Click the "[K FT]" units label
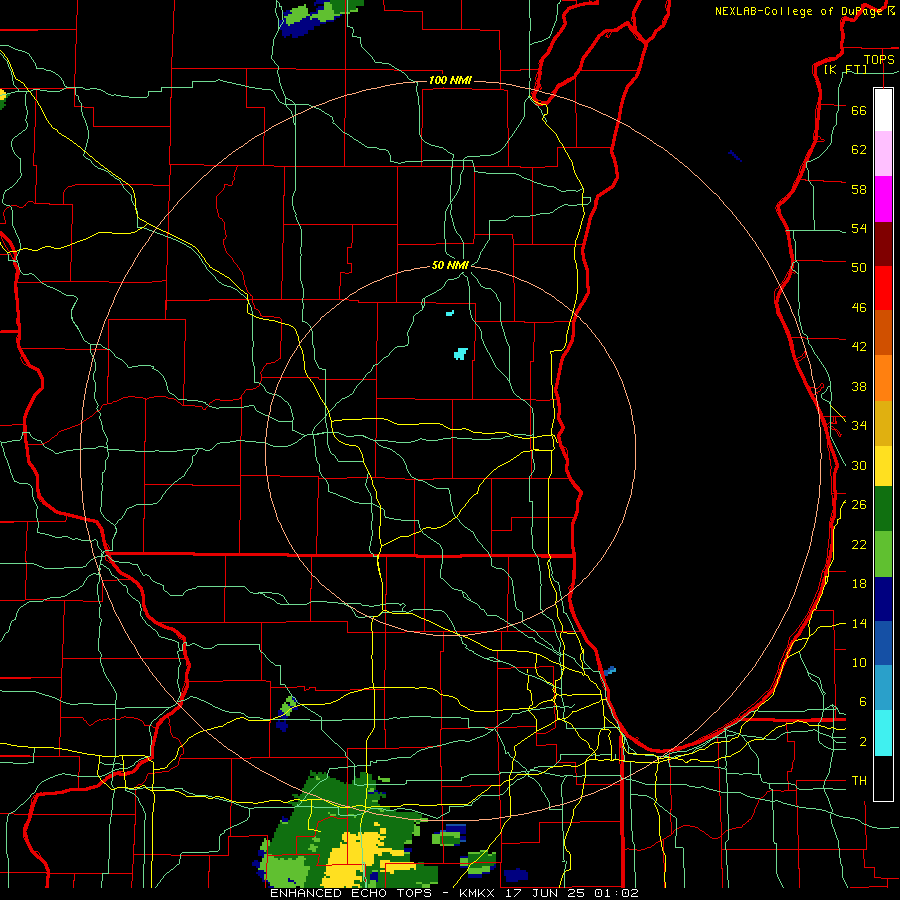 click(x=845, y=69)
